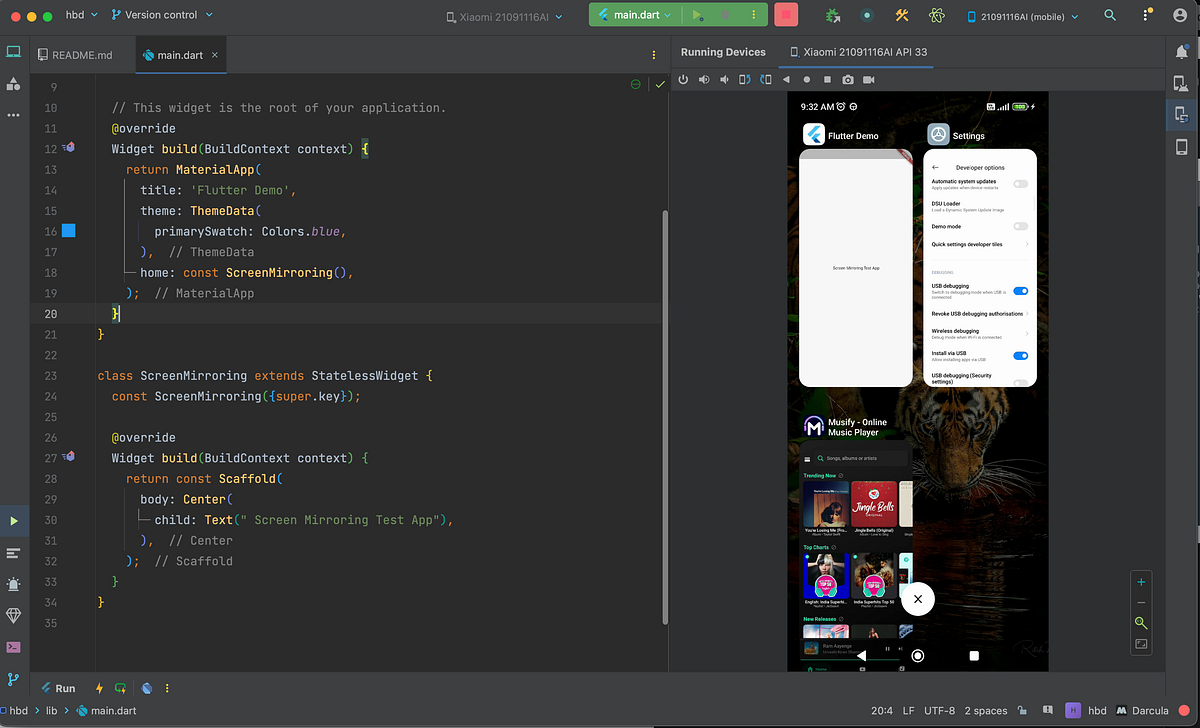Capture a screenshot of the mirrored device
The width and height of the screenshot is (1200, 728).
(x=849, y=79)
